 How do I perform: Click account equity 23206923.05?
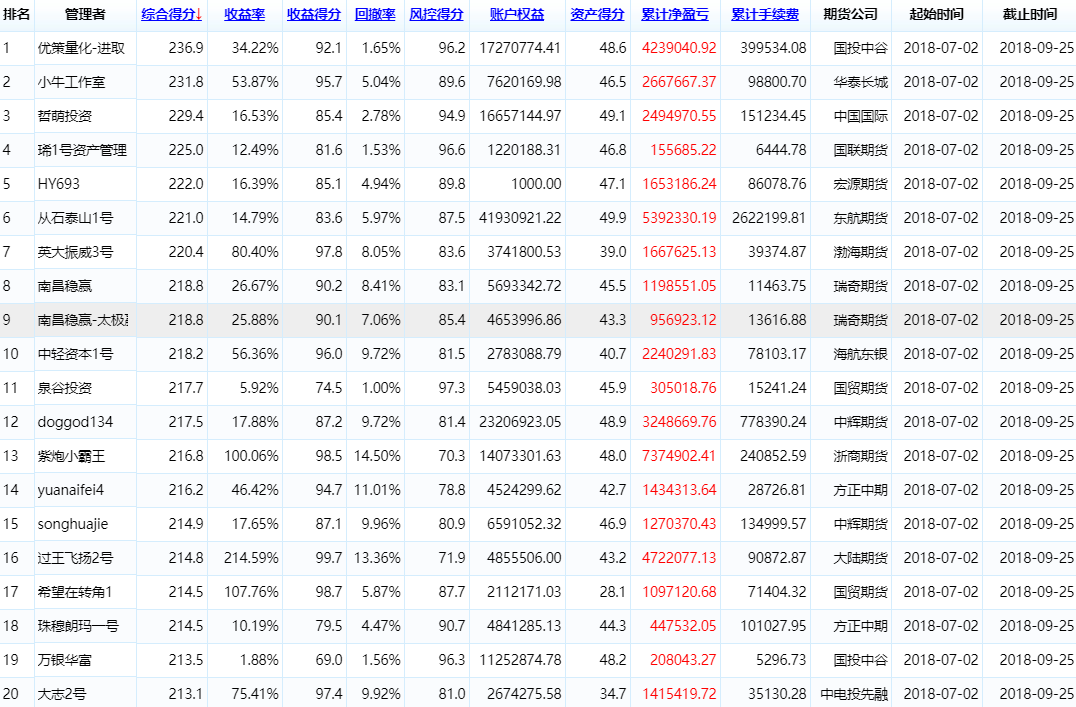(520, 422)
